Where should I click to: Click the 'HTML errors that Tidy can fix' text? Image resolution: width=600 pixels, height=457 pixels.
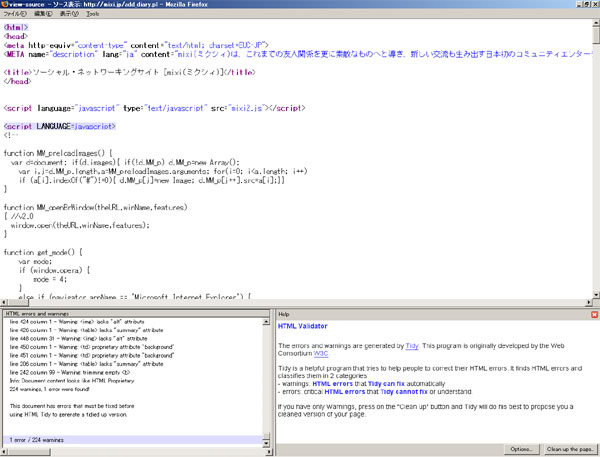click(x=358, y=384)
